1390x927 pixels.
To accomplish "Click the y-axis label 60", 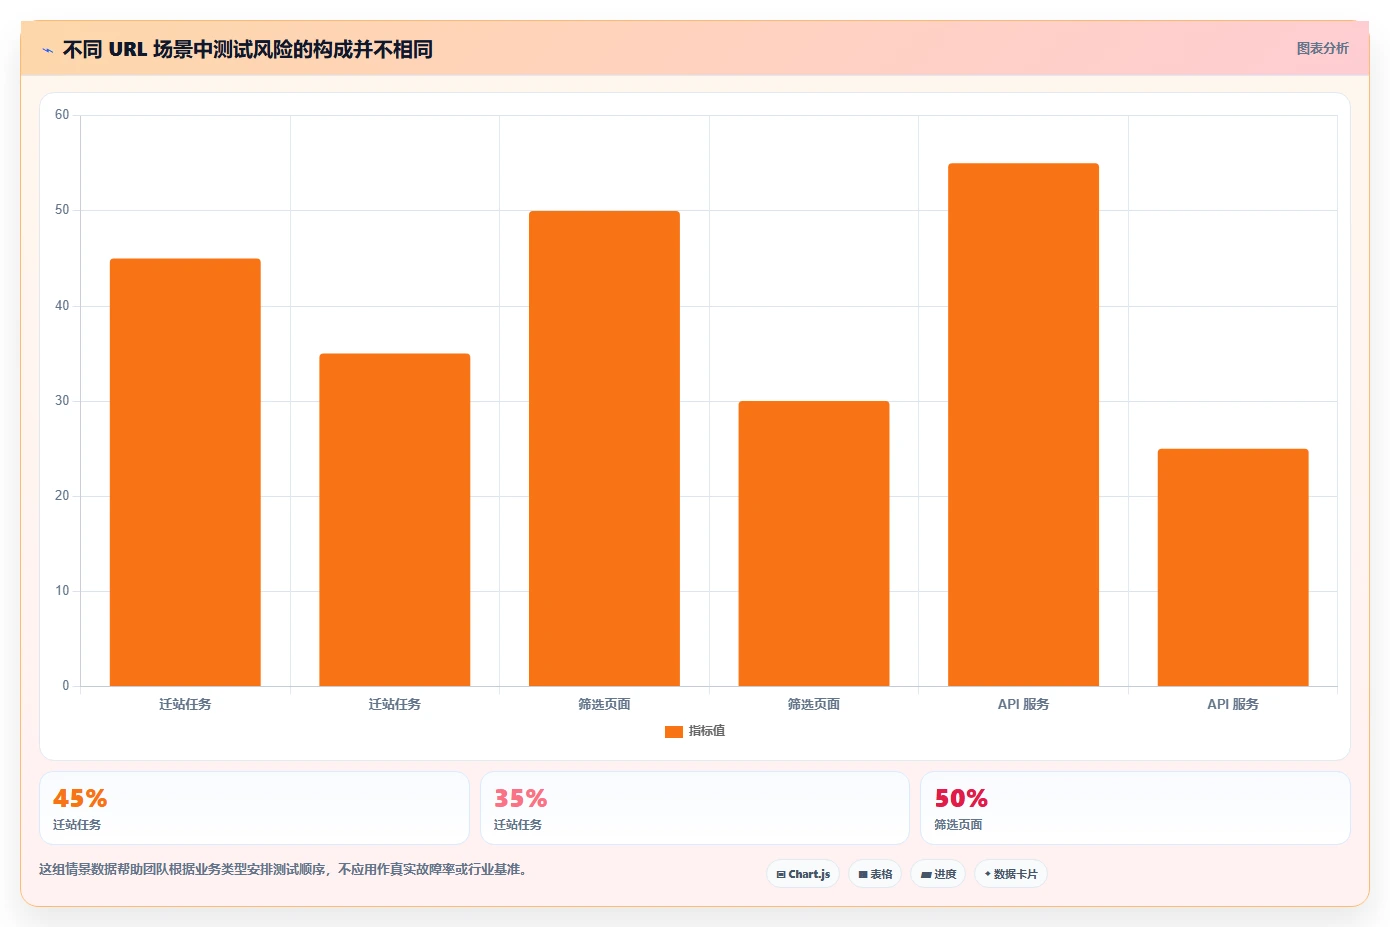I will 62,115.
